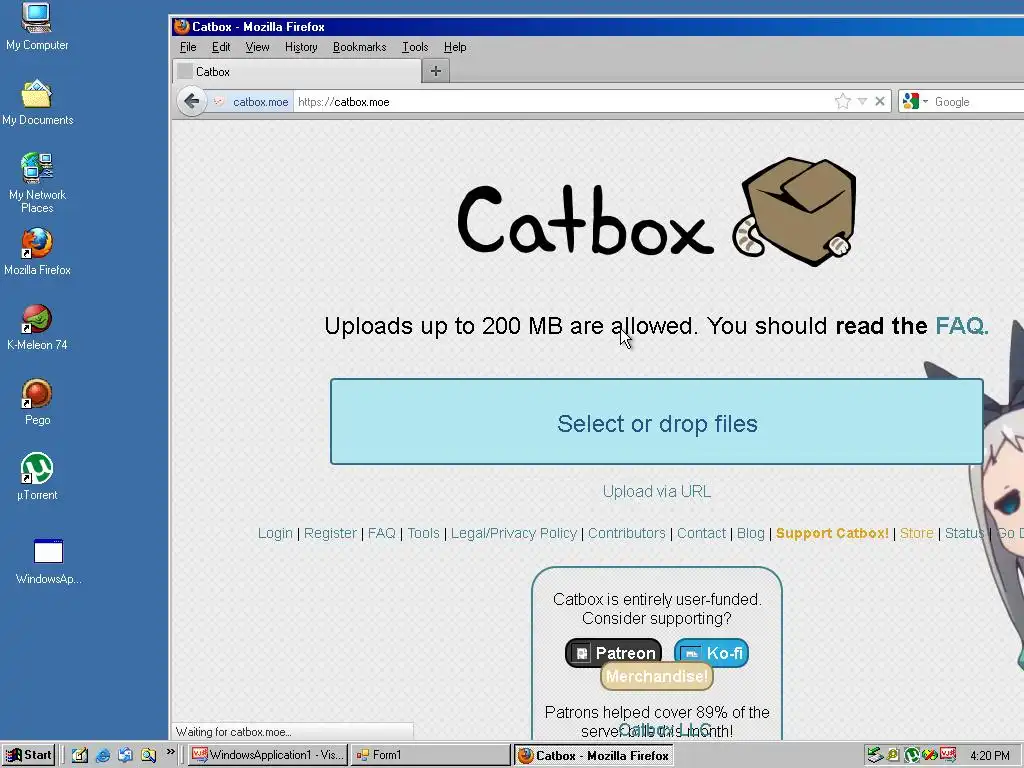Screen dimensions: 1024x768
Task: Click the Firefox icon in title bar
Action: 181,27
